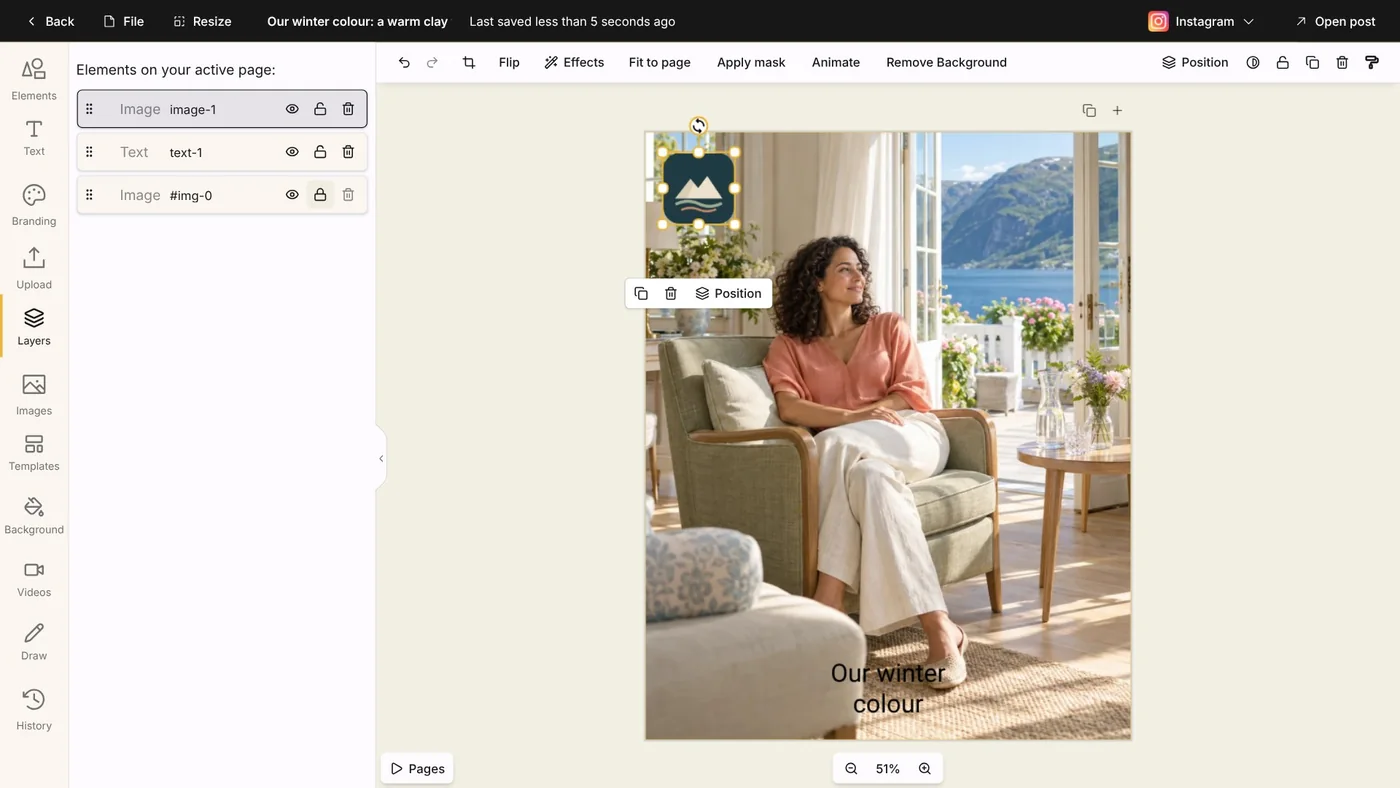The image size is (1400, 788).
Task: Zoom in with the plus magnifier
Action: [925, 769]
